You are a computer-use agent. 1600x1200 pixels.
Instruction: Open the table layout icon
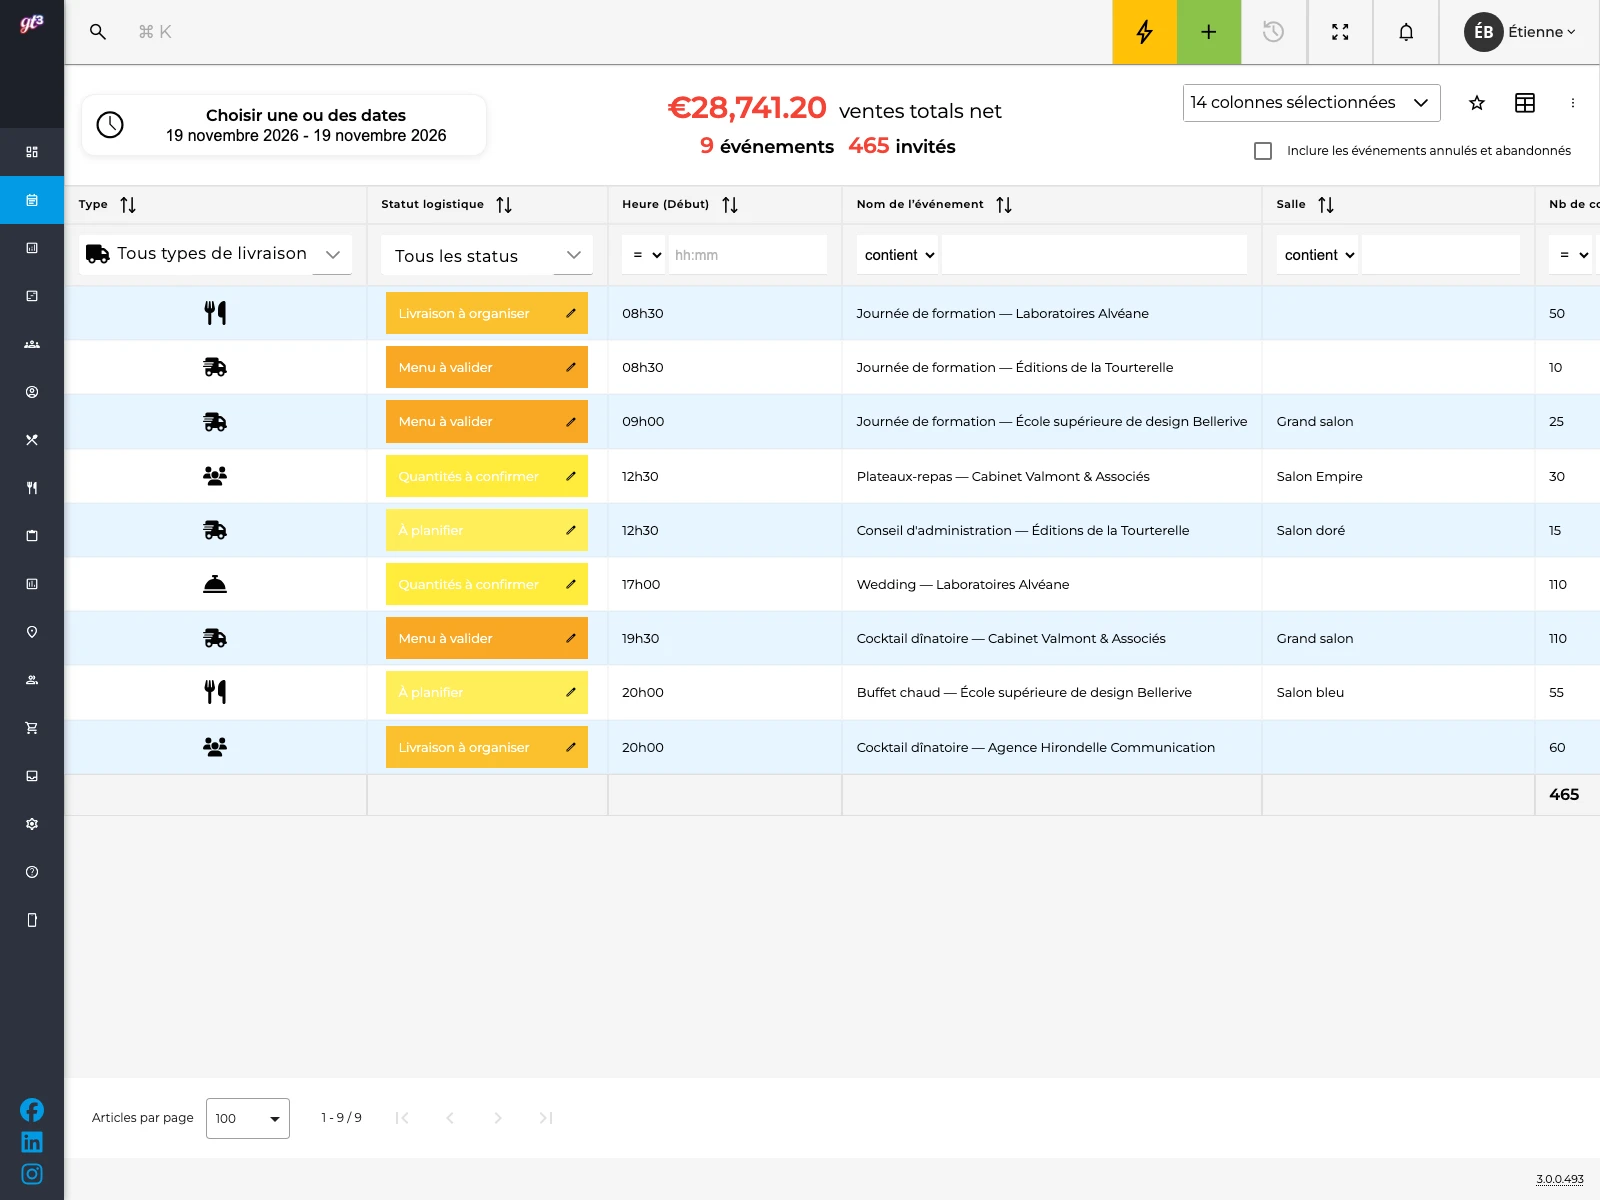(1525, 103)
